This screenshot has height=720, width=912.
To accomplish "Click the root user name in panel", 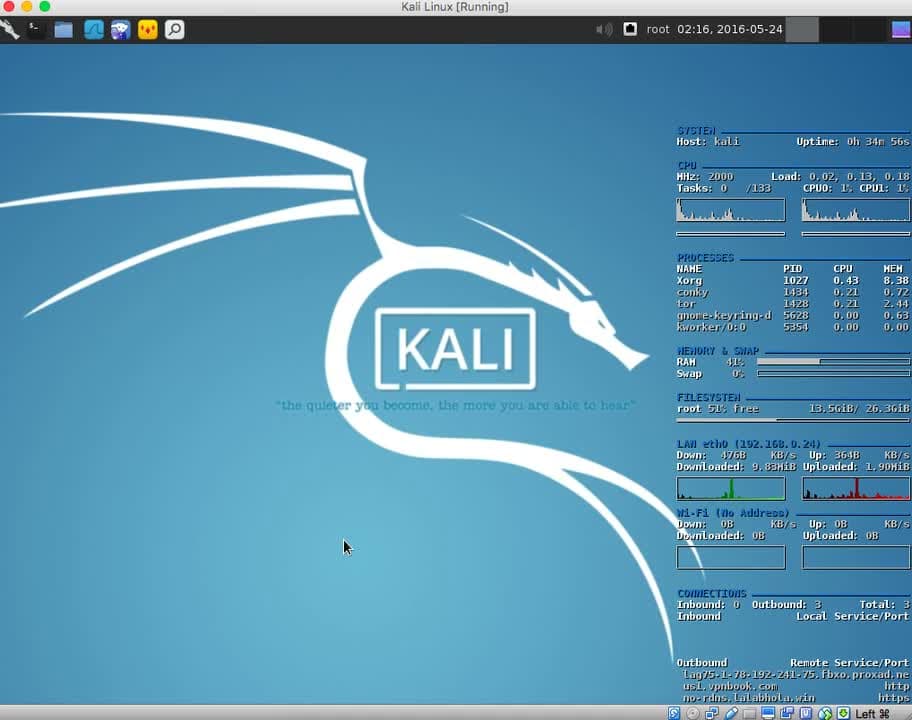I will 658,29.
